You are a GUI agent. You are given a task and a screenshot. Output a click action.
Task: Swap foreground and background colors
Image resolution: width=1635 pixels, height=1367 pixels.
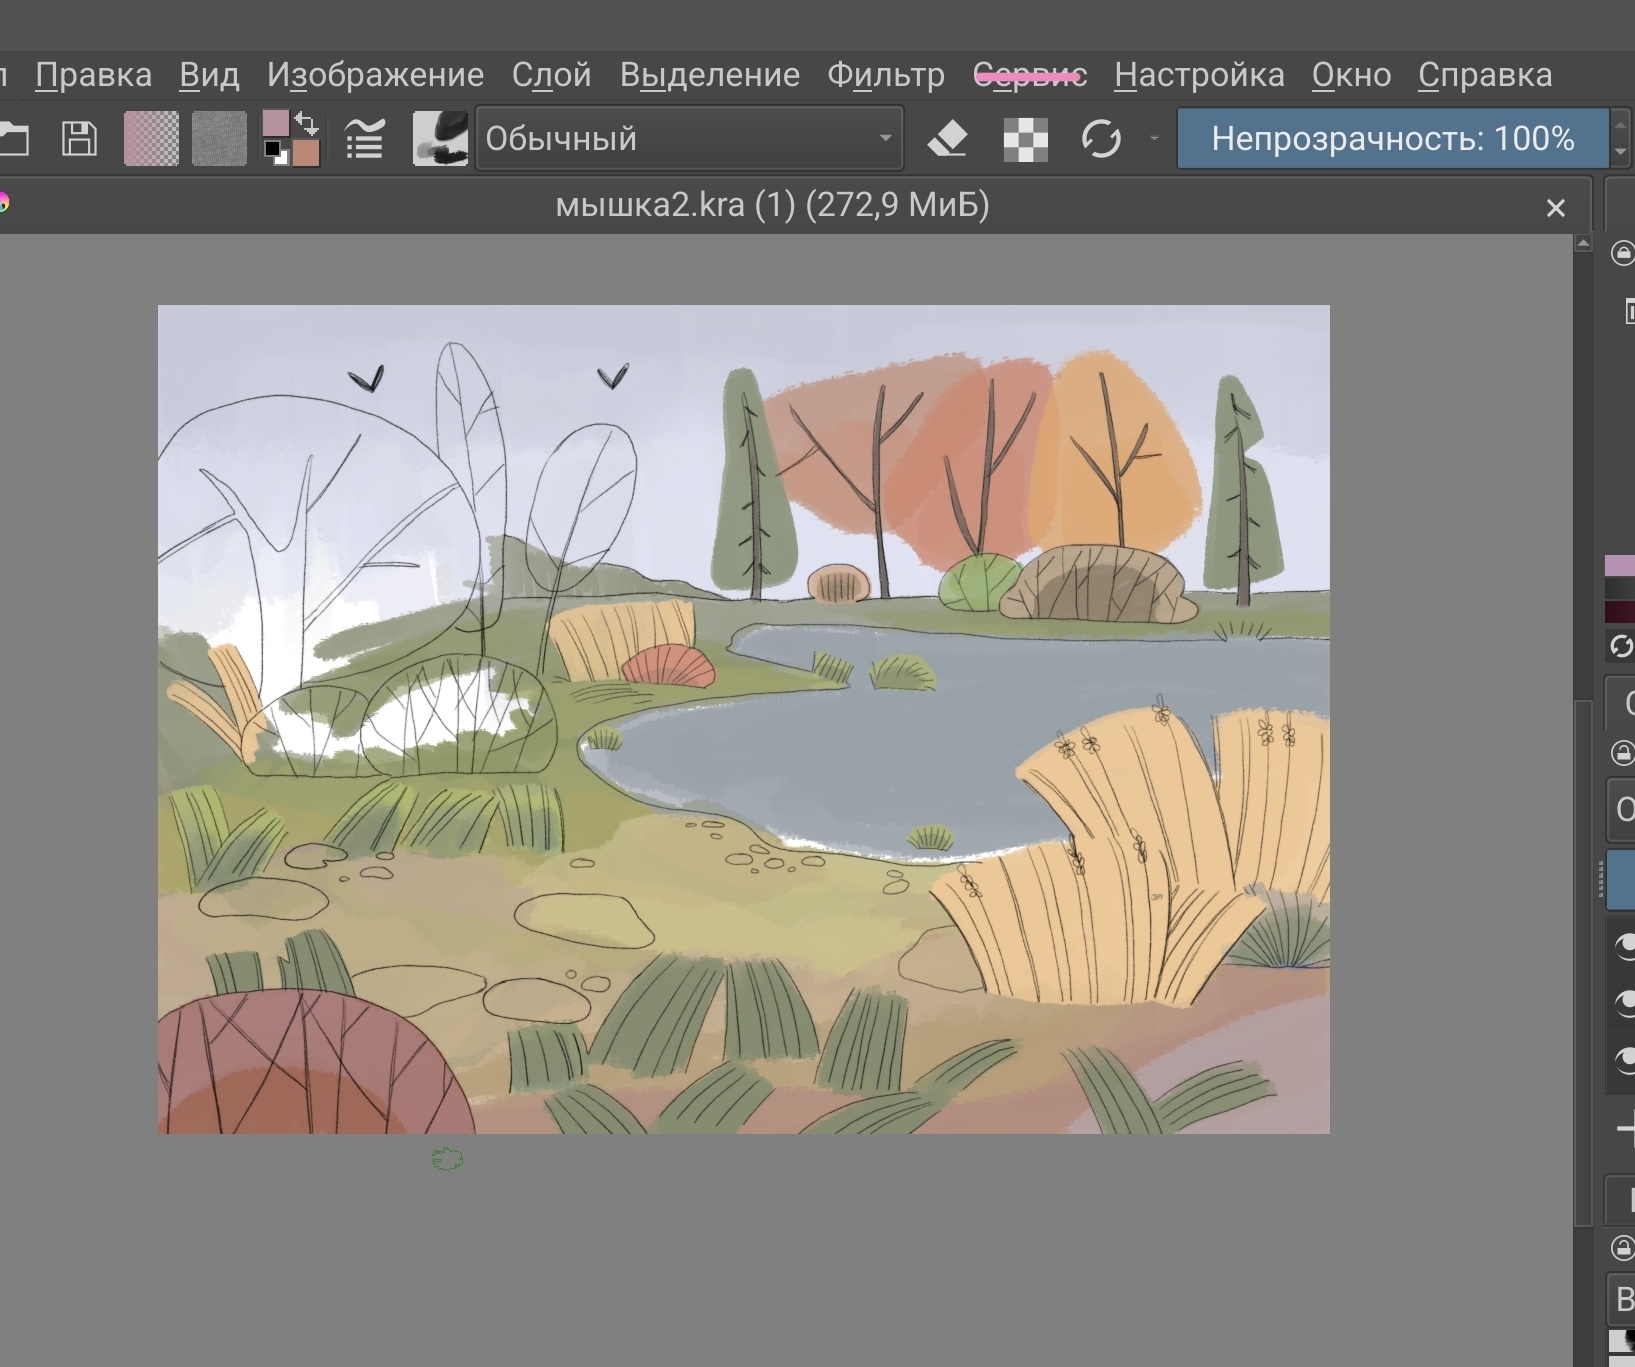(x=307, y=124)
